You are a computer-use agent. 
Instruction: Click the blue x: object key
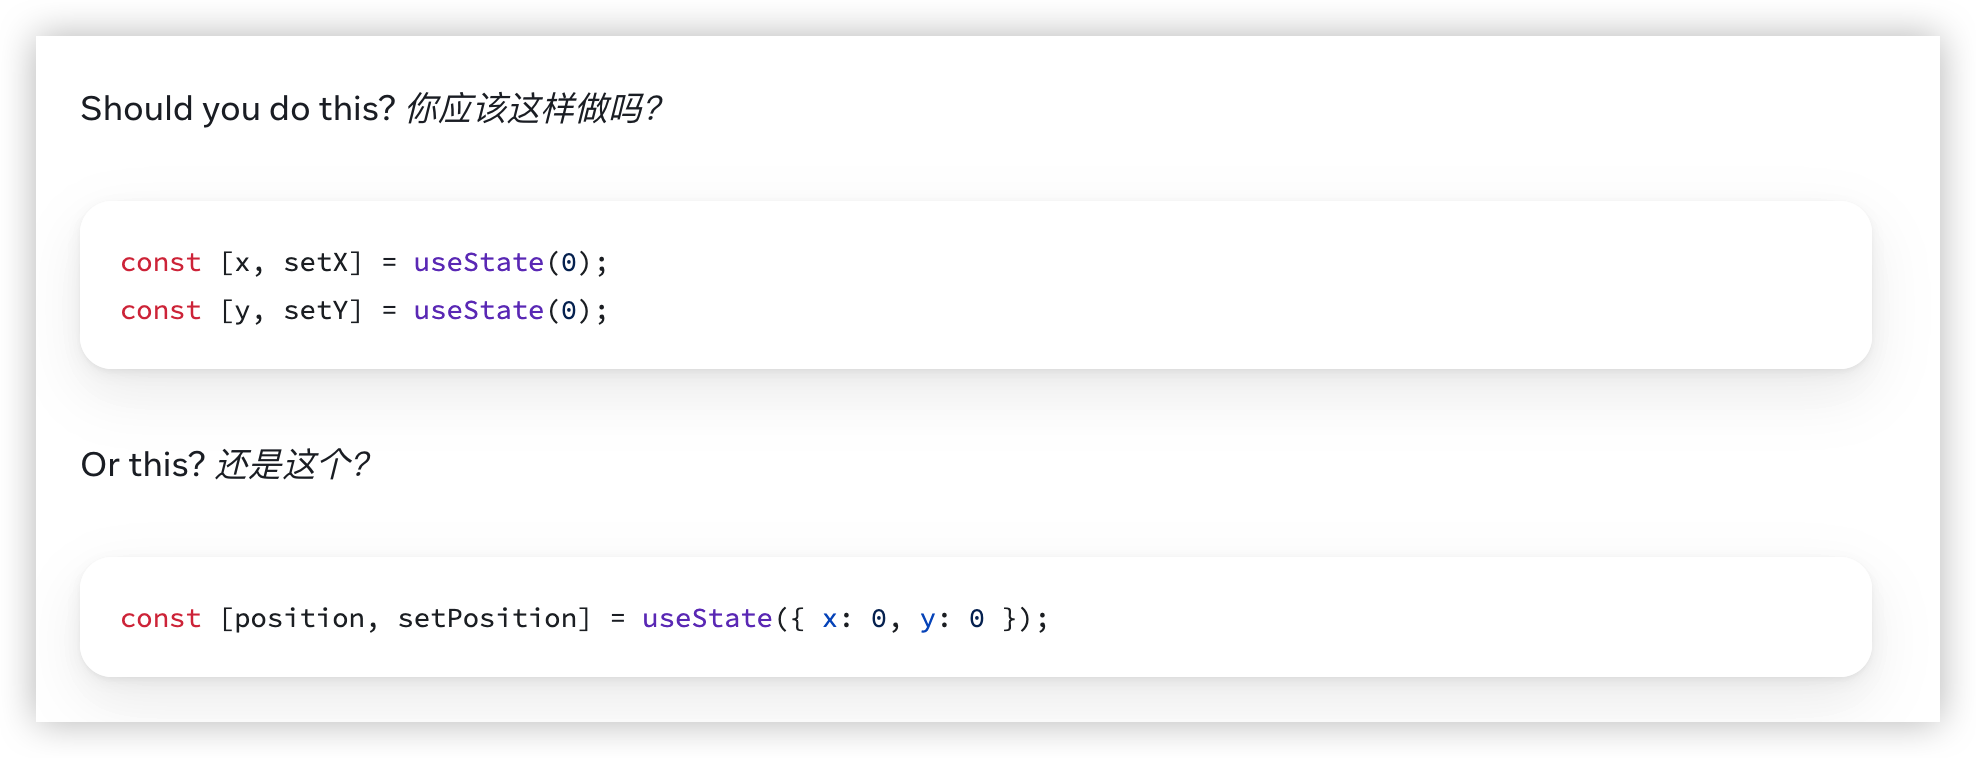[830, 619]
